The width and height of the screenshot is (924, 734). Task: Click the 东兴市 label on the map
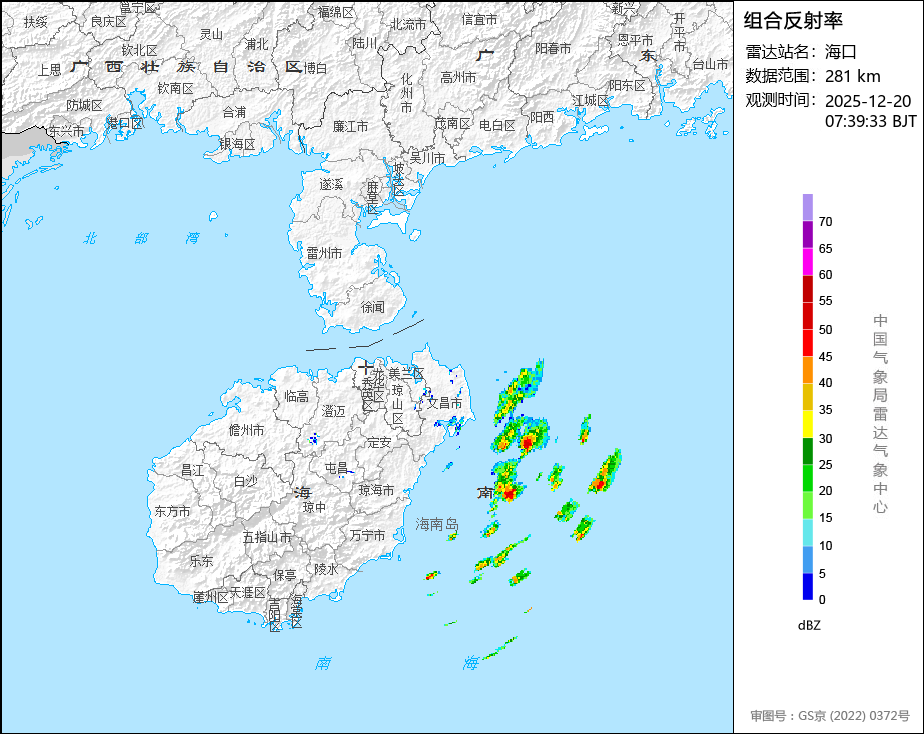[x=67, y=131]
